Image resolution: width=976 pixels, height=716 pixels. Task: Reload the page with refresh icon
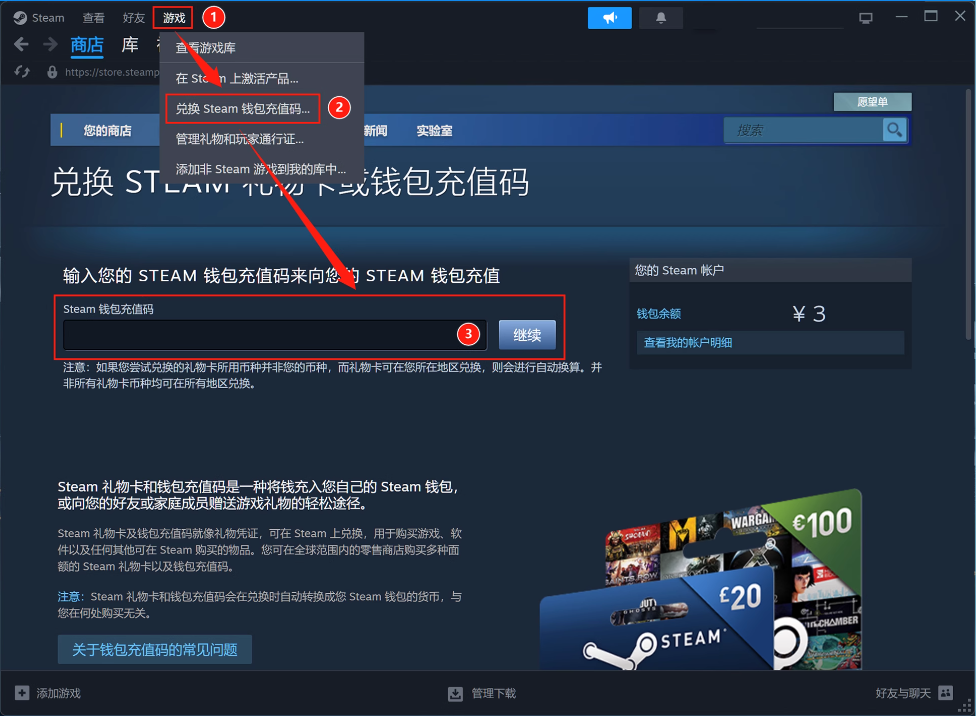tap(22, 72)
